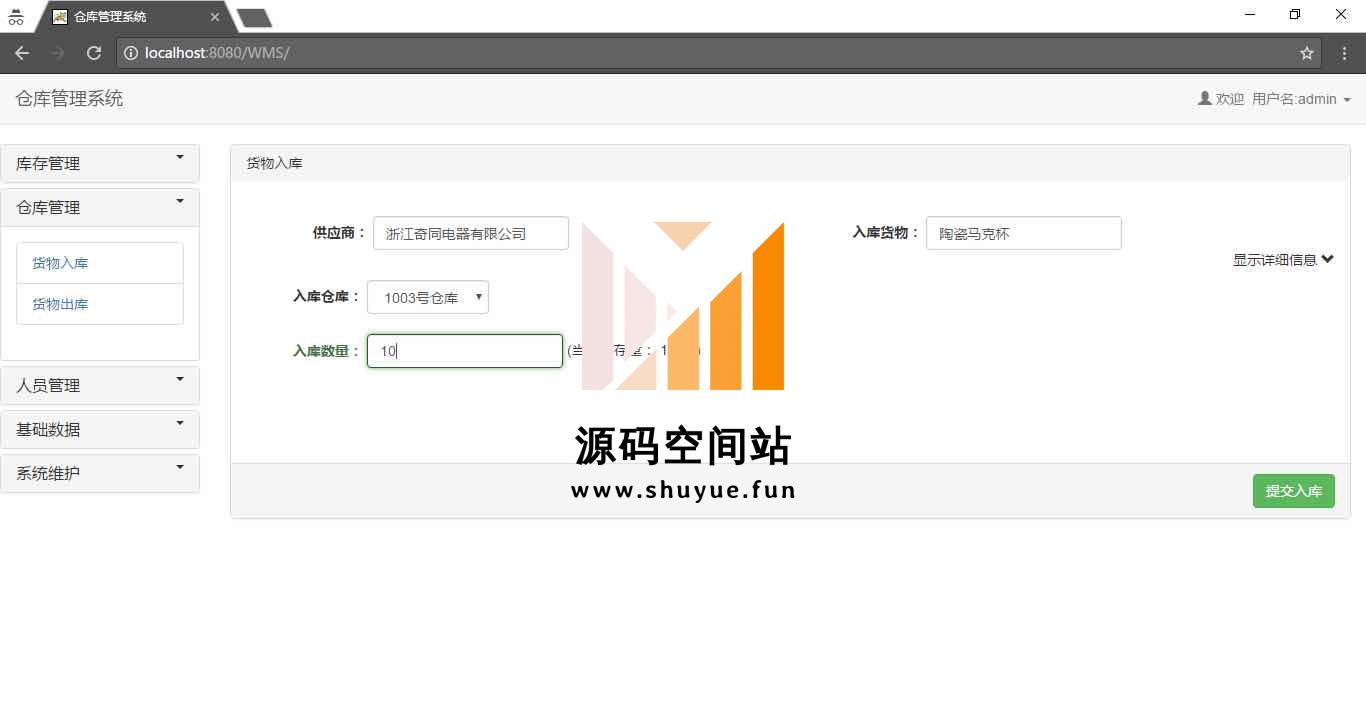Reload the page with refresh icon
The width and height of the screenshot is (1366, 727).
click(x=94, y=53)
